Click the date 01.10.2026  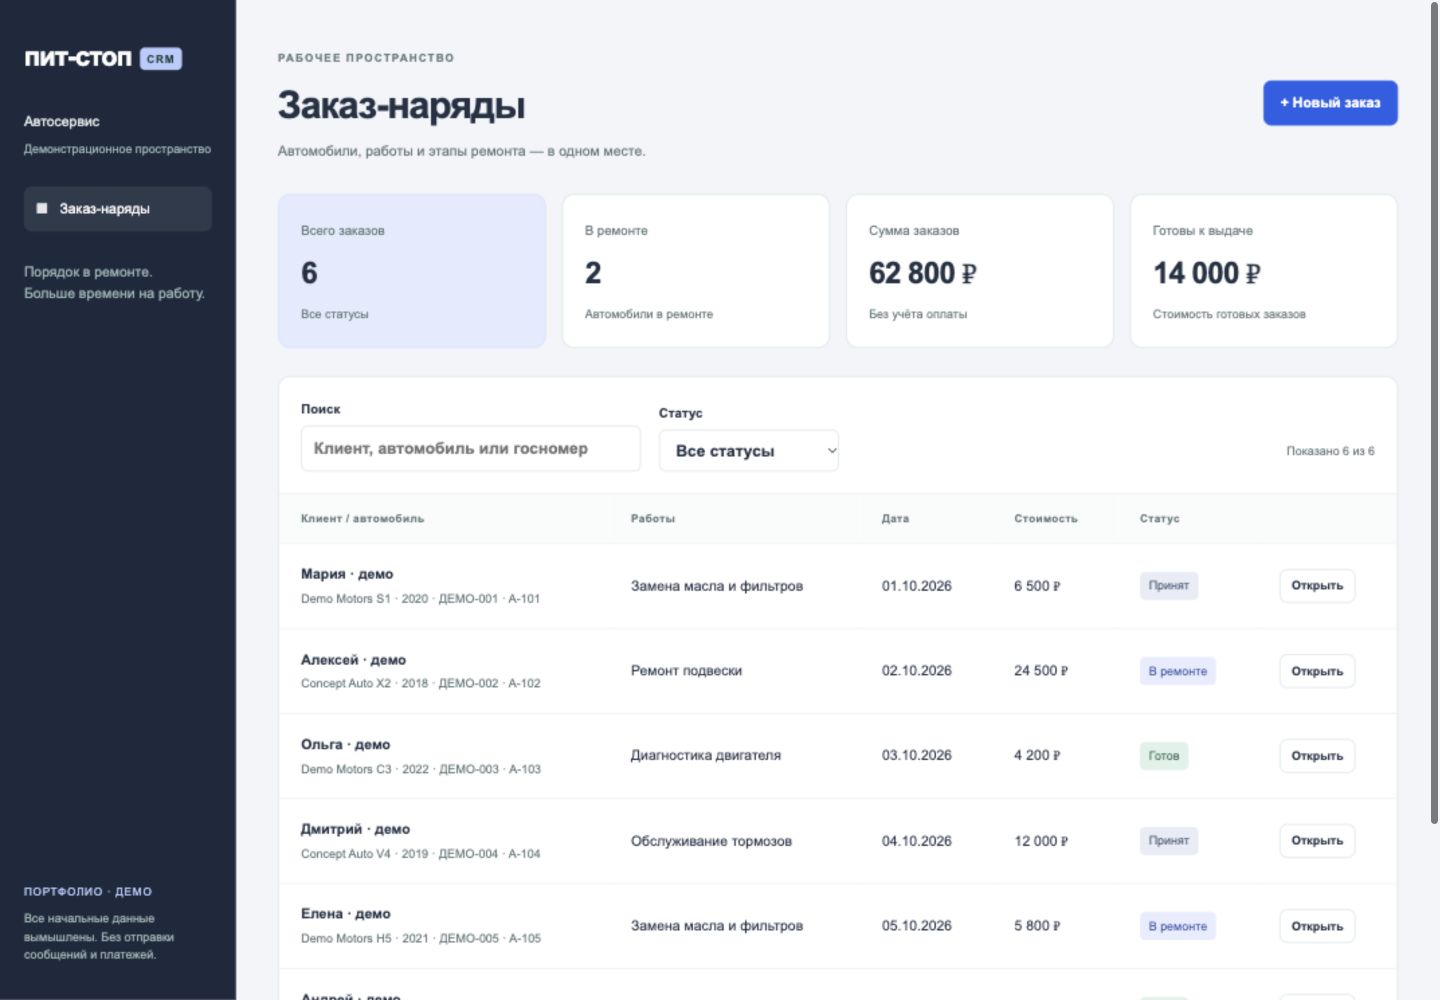pyautogui.click(x=917, y=586)
